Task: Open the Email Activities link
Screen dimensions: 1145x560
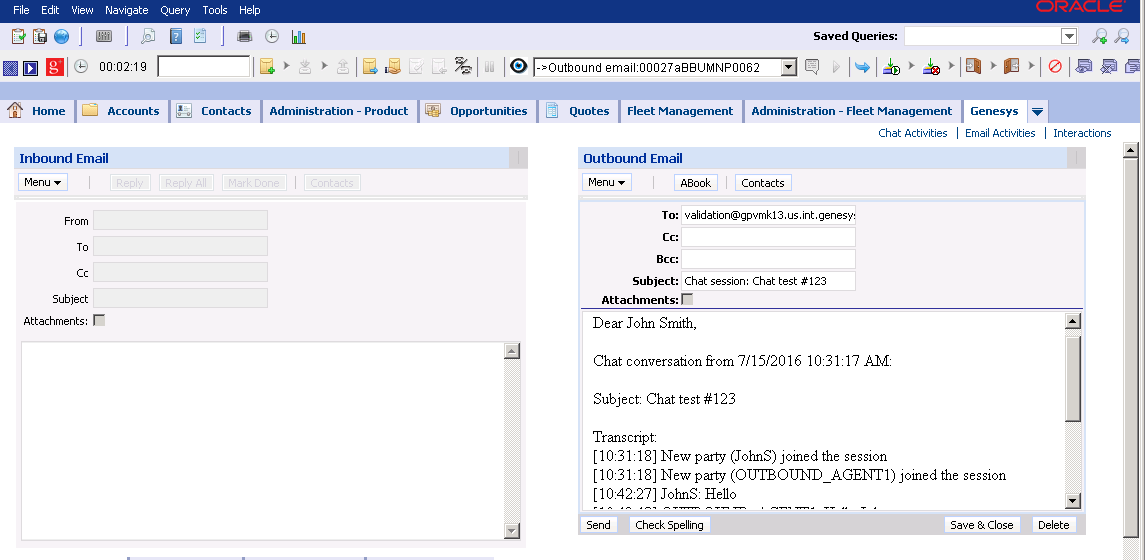Action: pos(999,133)
